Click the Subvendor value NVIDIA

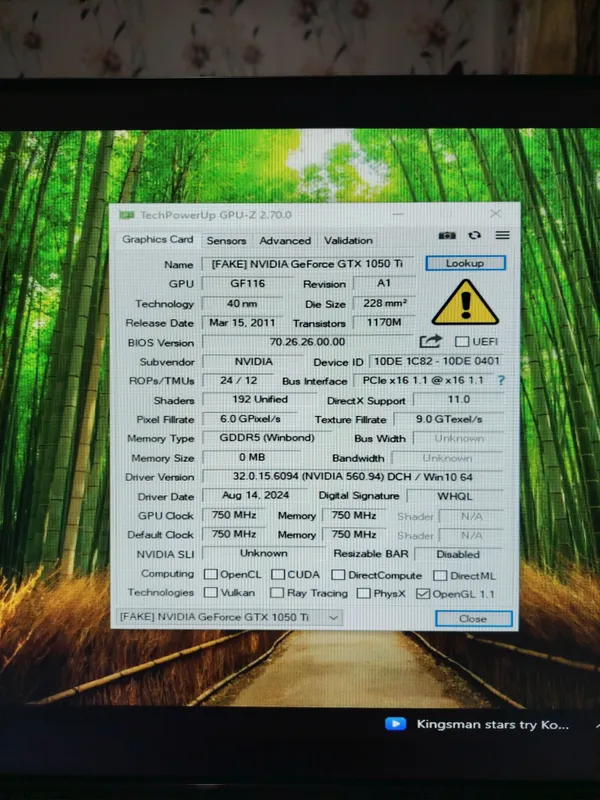click(x=254, y=362)
